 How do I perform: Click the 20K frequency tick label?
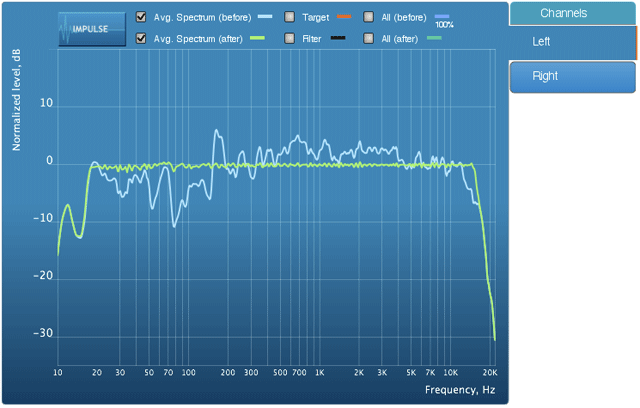(490, 373)
